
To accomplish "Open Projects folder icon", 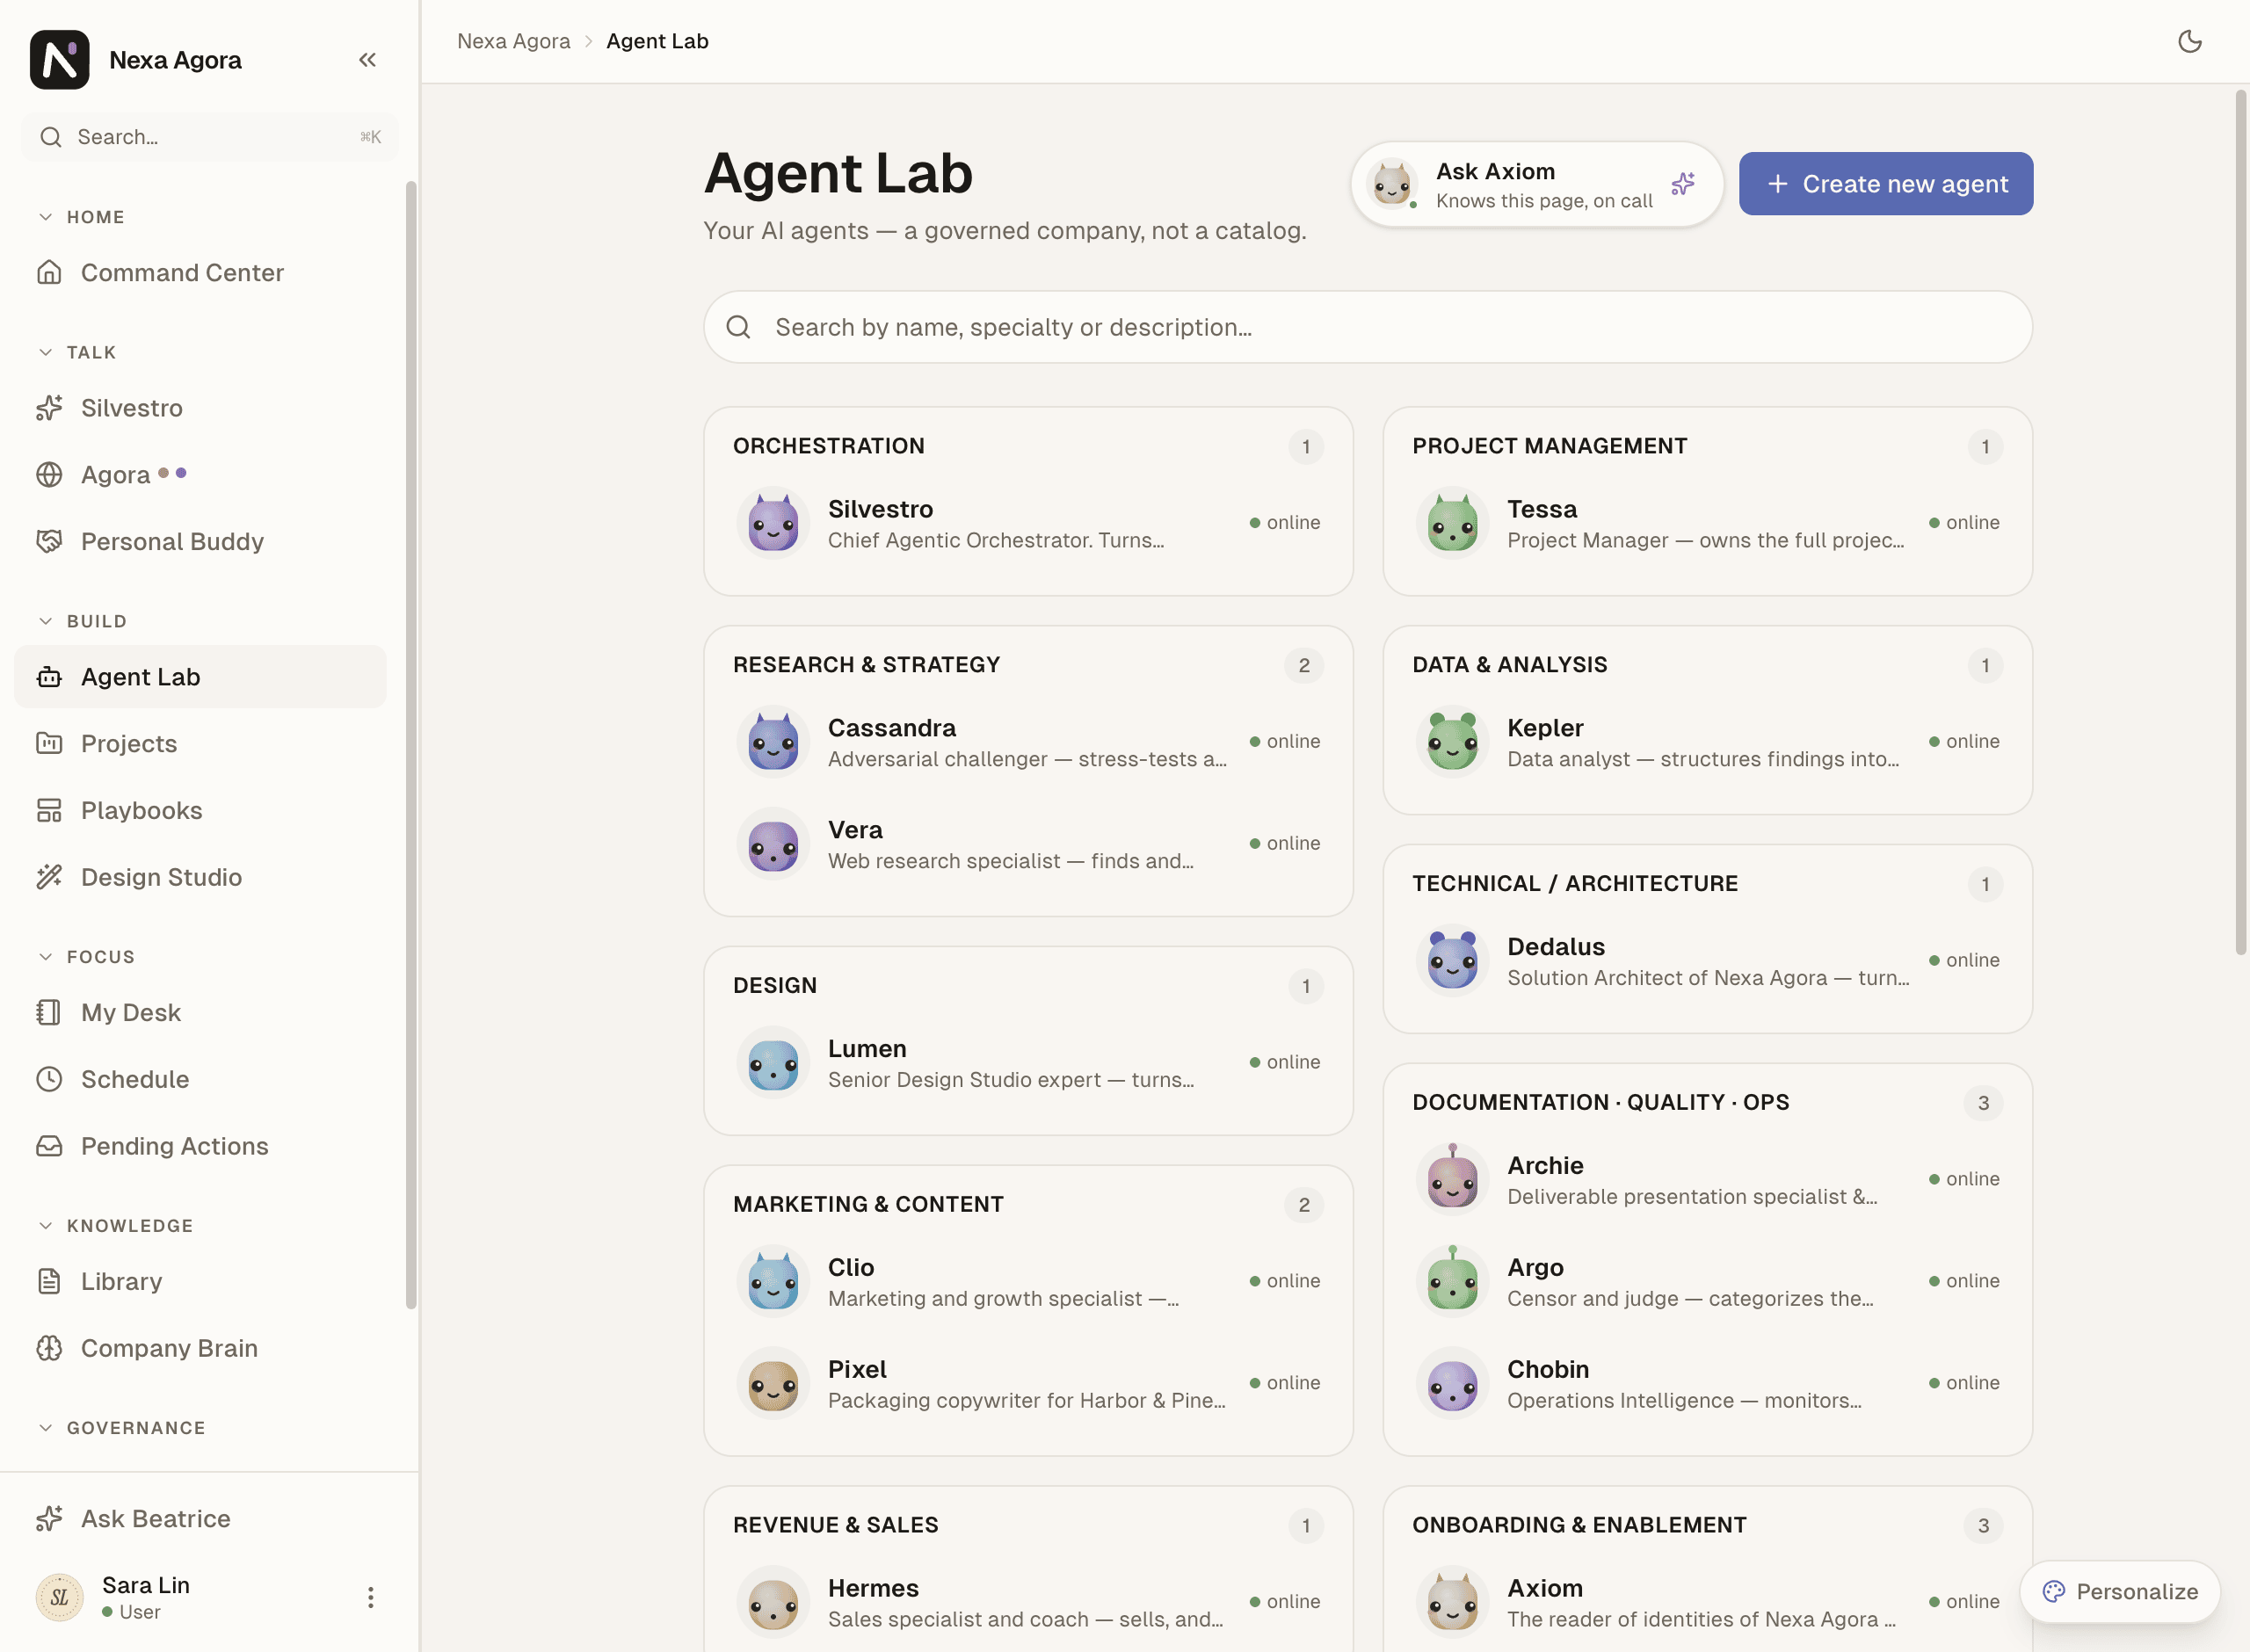I will (49, 743).
